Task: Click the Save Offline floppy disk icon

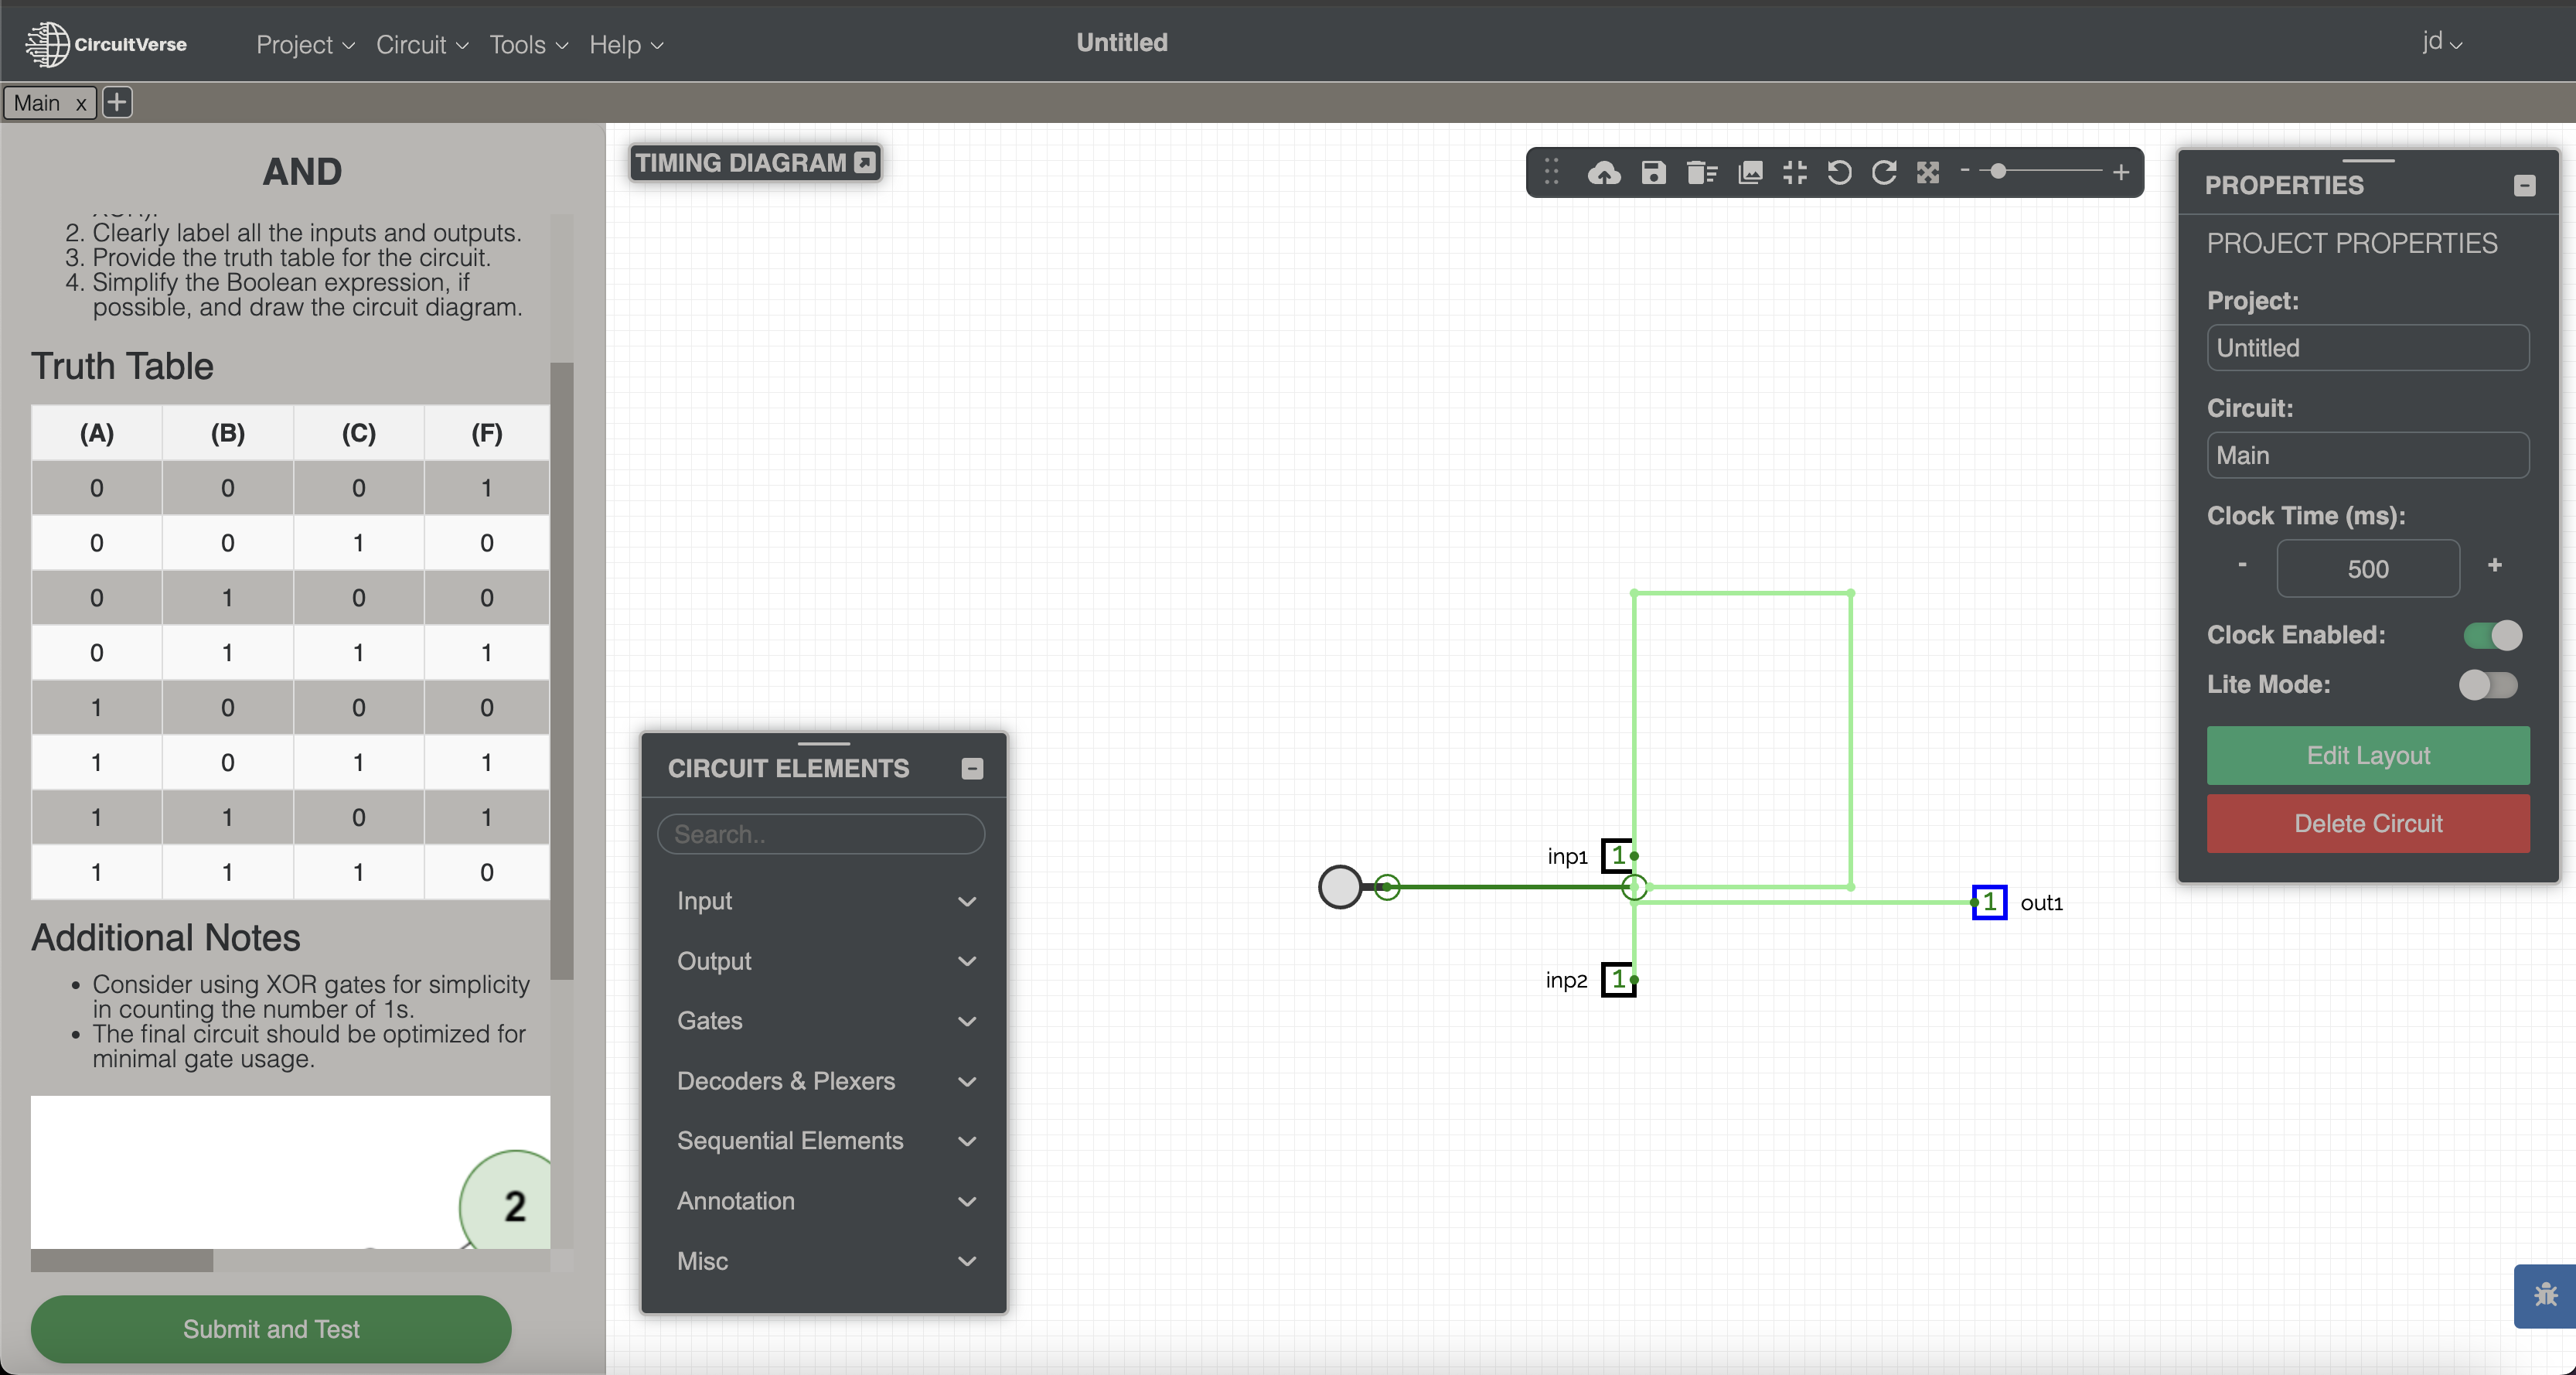Action: (1653, 173)
